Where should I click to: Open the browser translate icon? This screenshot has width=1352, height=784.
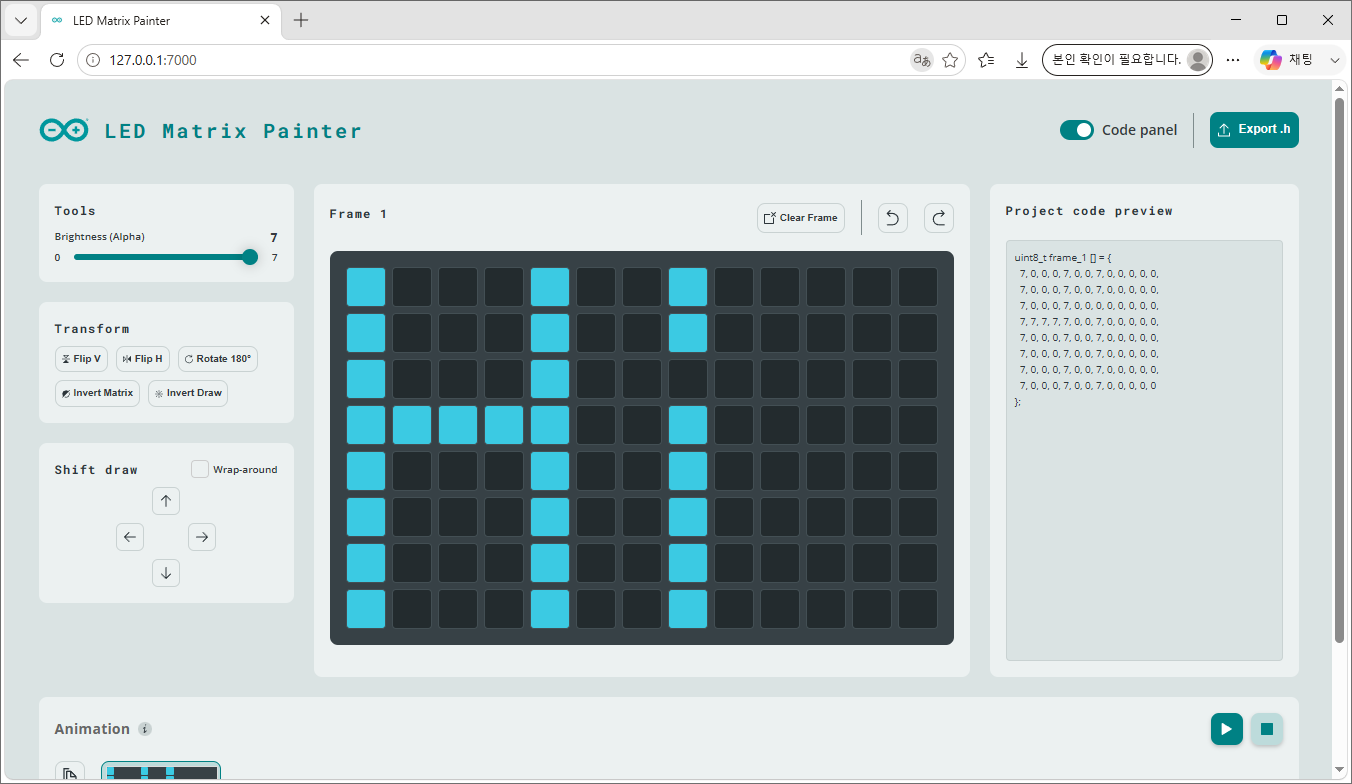coord(921,60)
